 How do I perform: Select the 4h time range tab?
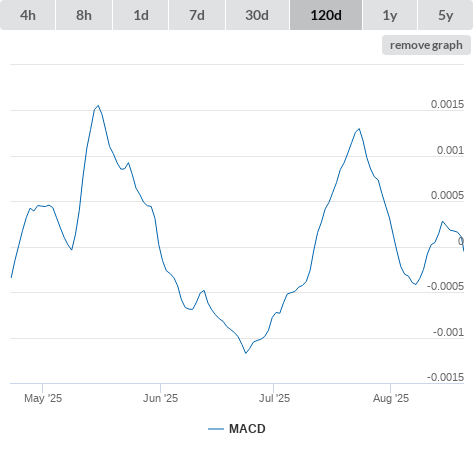[28, 15]
